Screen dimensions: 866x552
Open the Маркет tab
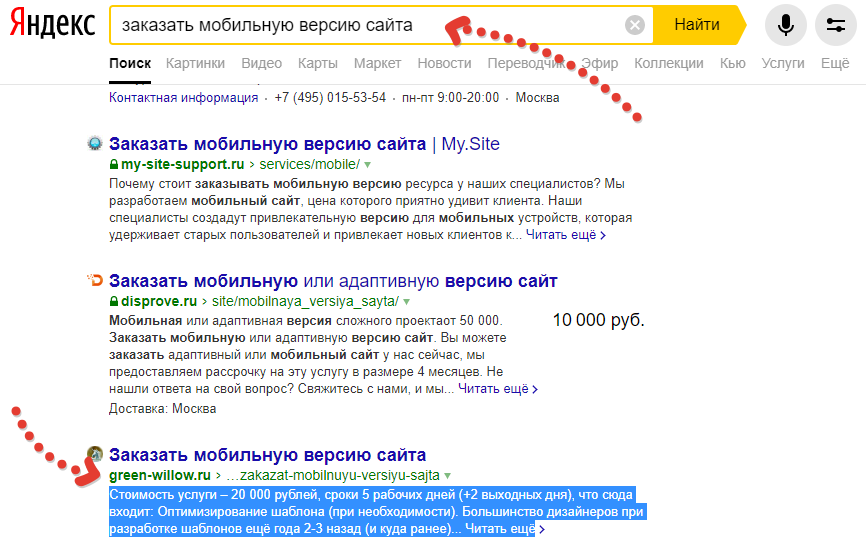(x=377, y=64)
